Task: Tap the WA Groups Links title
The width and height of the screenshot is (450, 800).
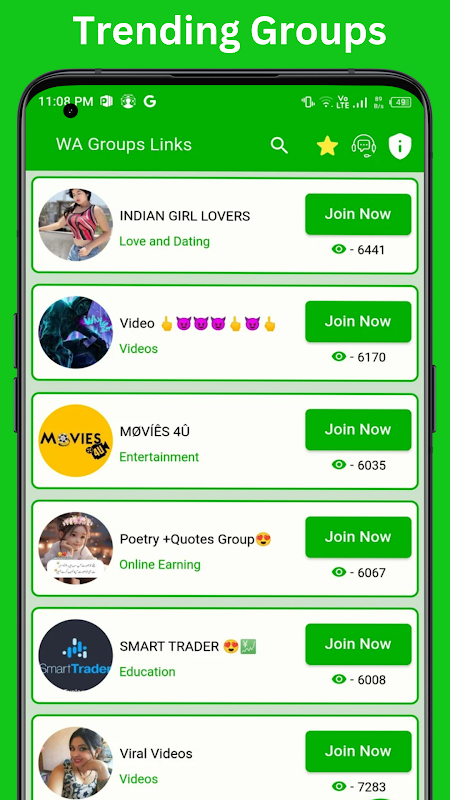Action: (124, 144)
